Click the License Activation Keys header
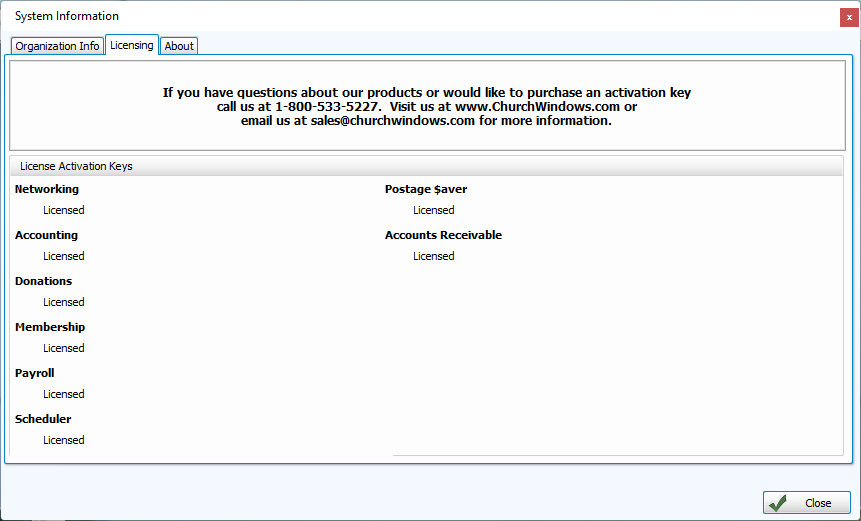 [76, 166]
